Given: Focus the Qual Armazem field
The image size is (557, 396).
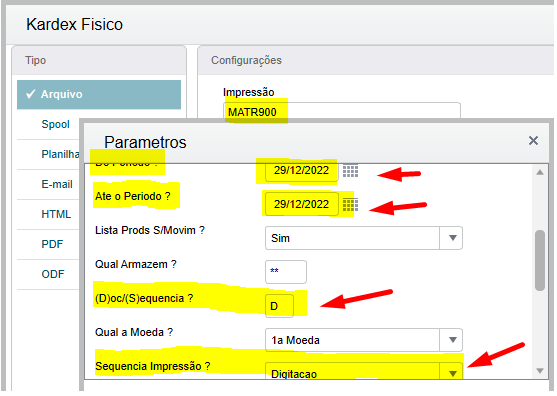Looking at the screenshot, I should pos(286,272).
